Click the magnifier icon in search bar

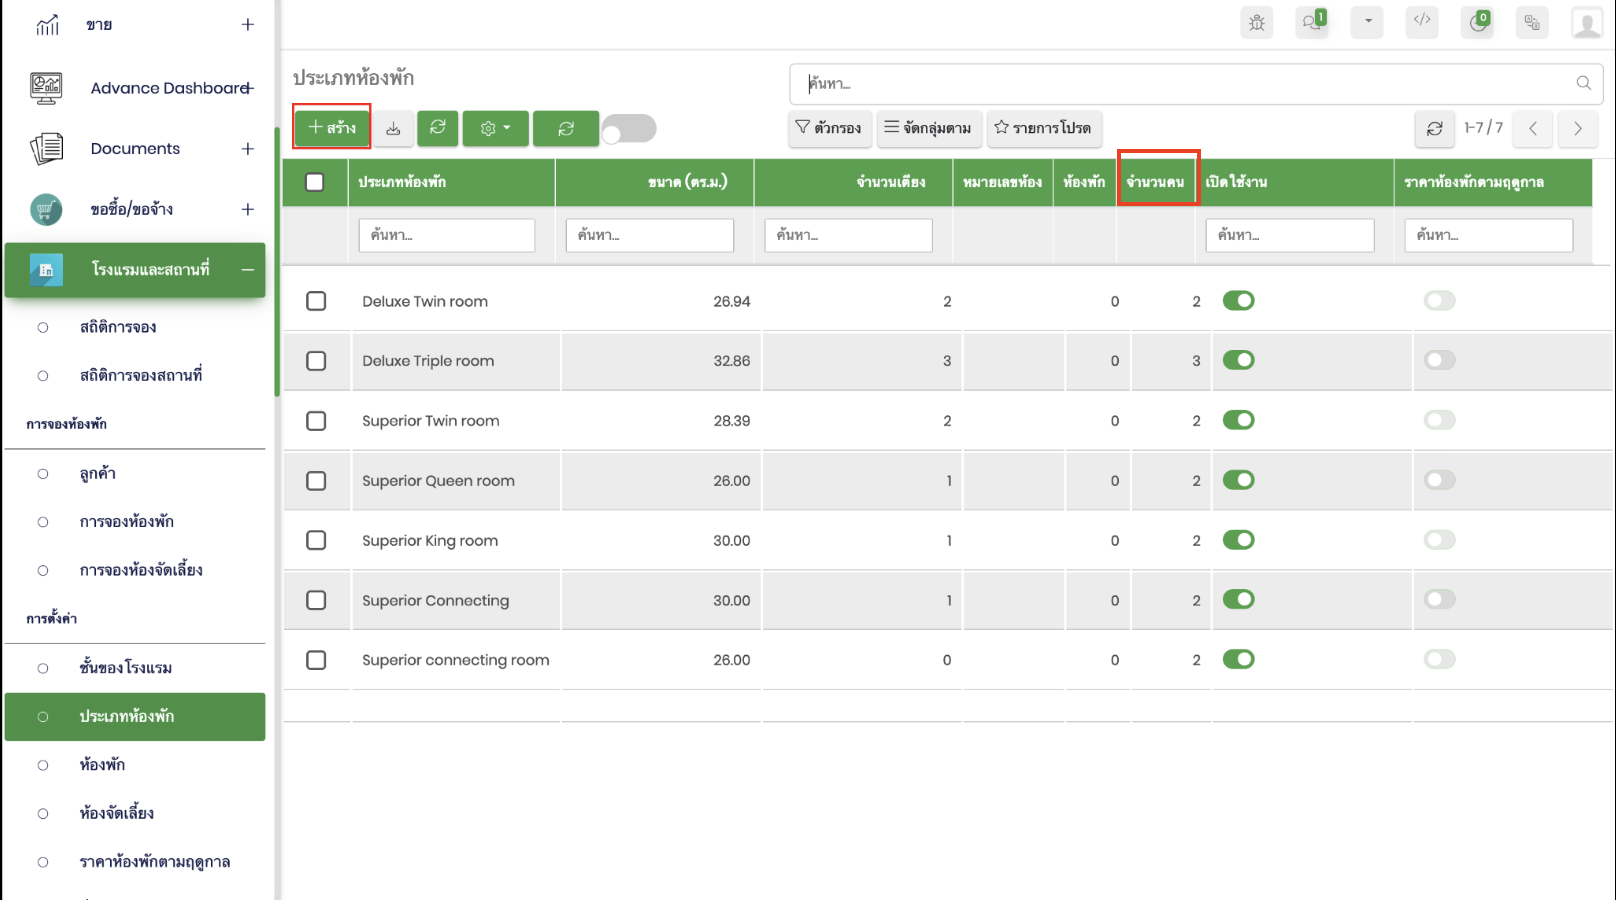click(x=1583, y=83)
